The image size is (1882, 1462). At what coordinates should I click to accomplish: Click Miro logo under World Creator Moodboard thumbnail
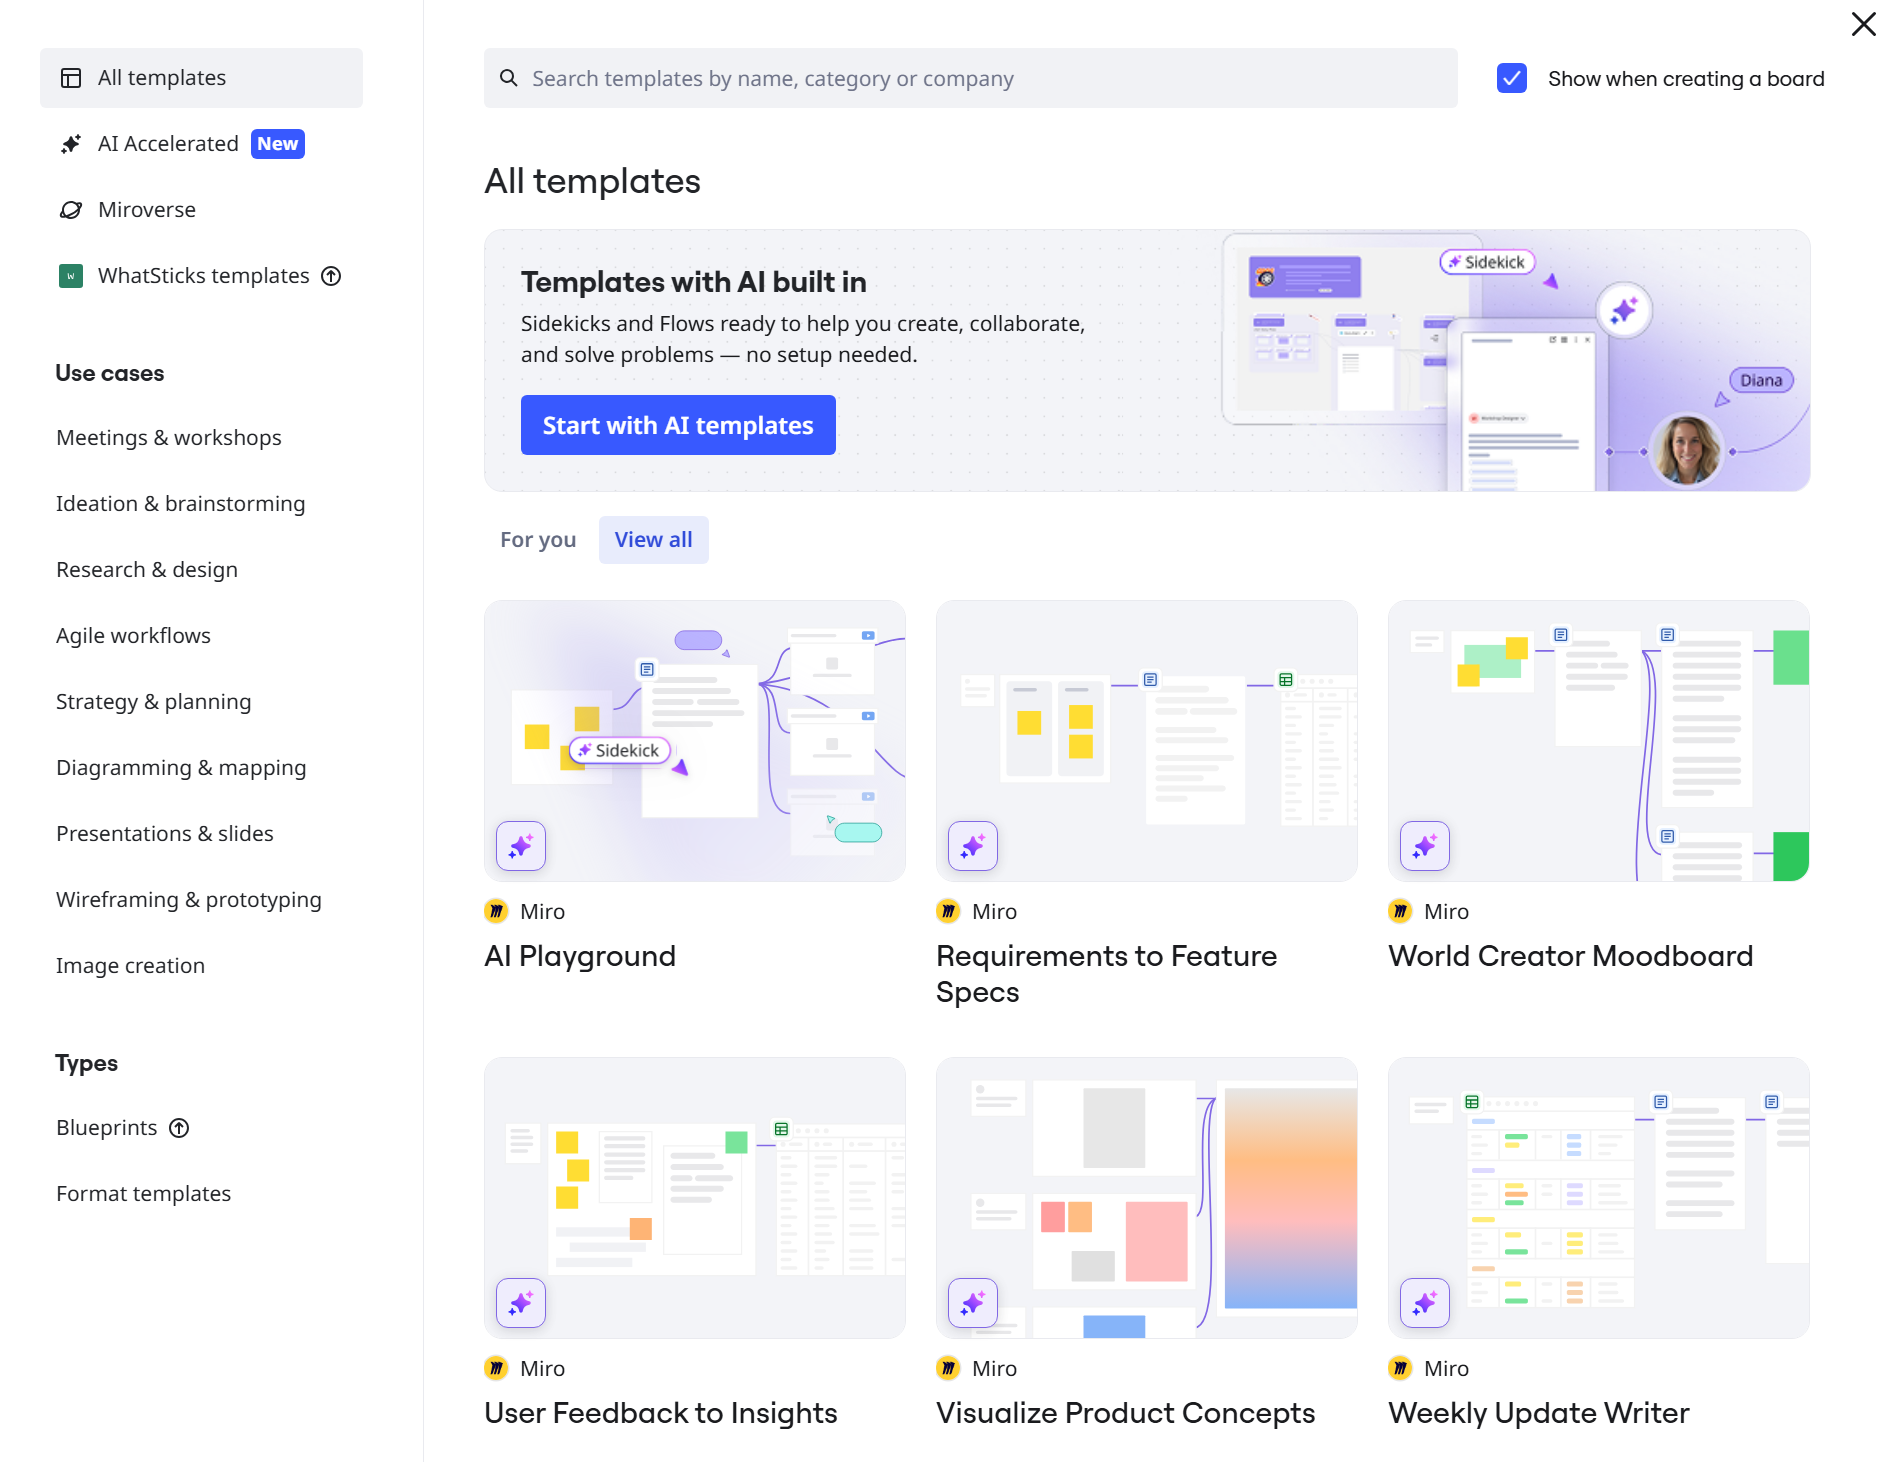click(1400, 911)
